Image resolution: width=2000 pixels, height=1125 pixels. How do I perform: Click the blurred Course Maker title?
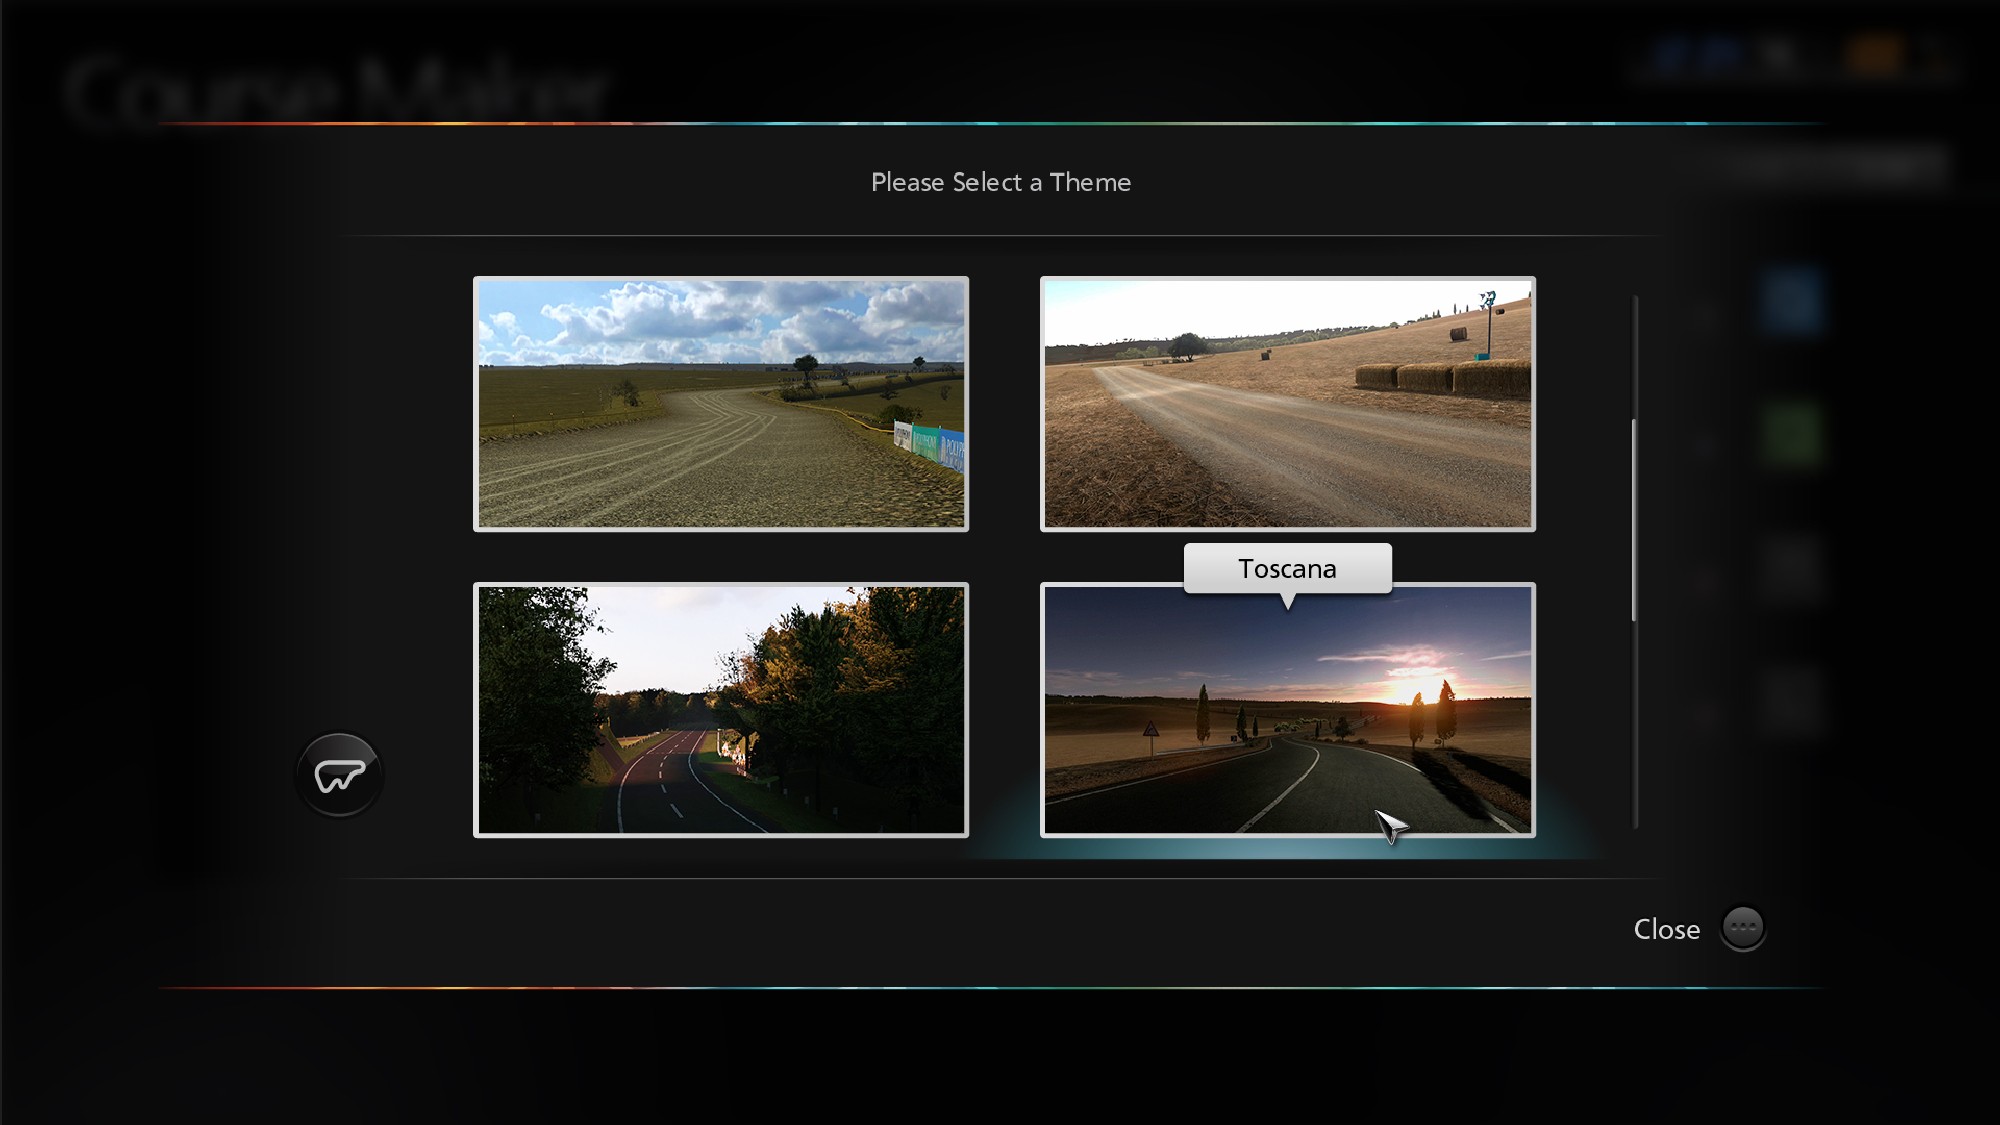point(335,90)
